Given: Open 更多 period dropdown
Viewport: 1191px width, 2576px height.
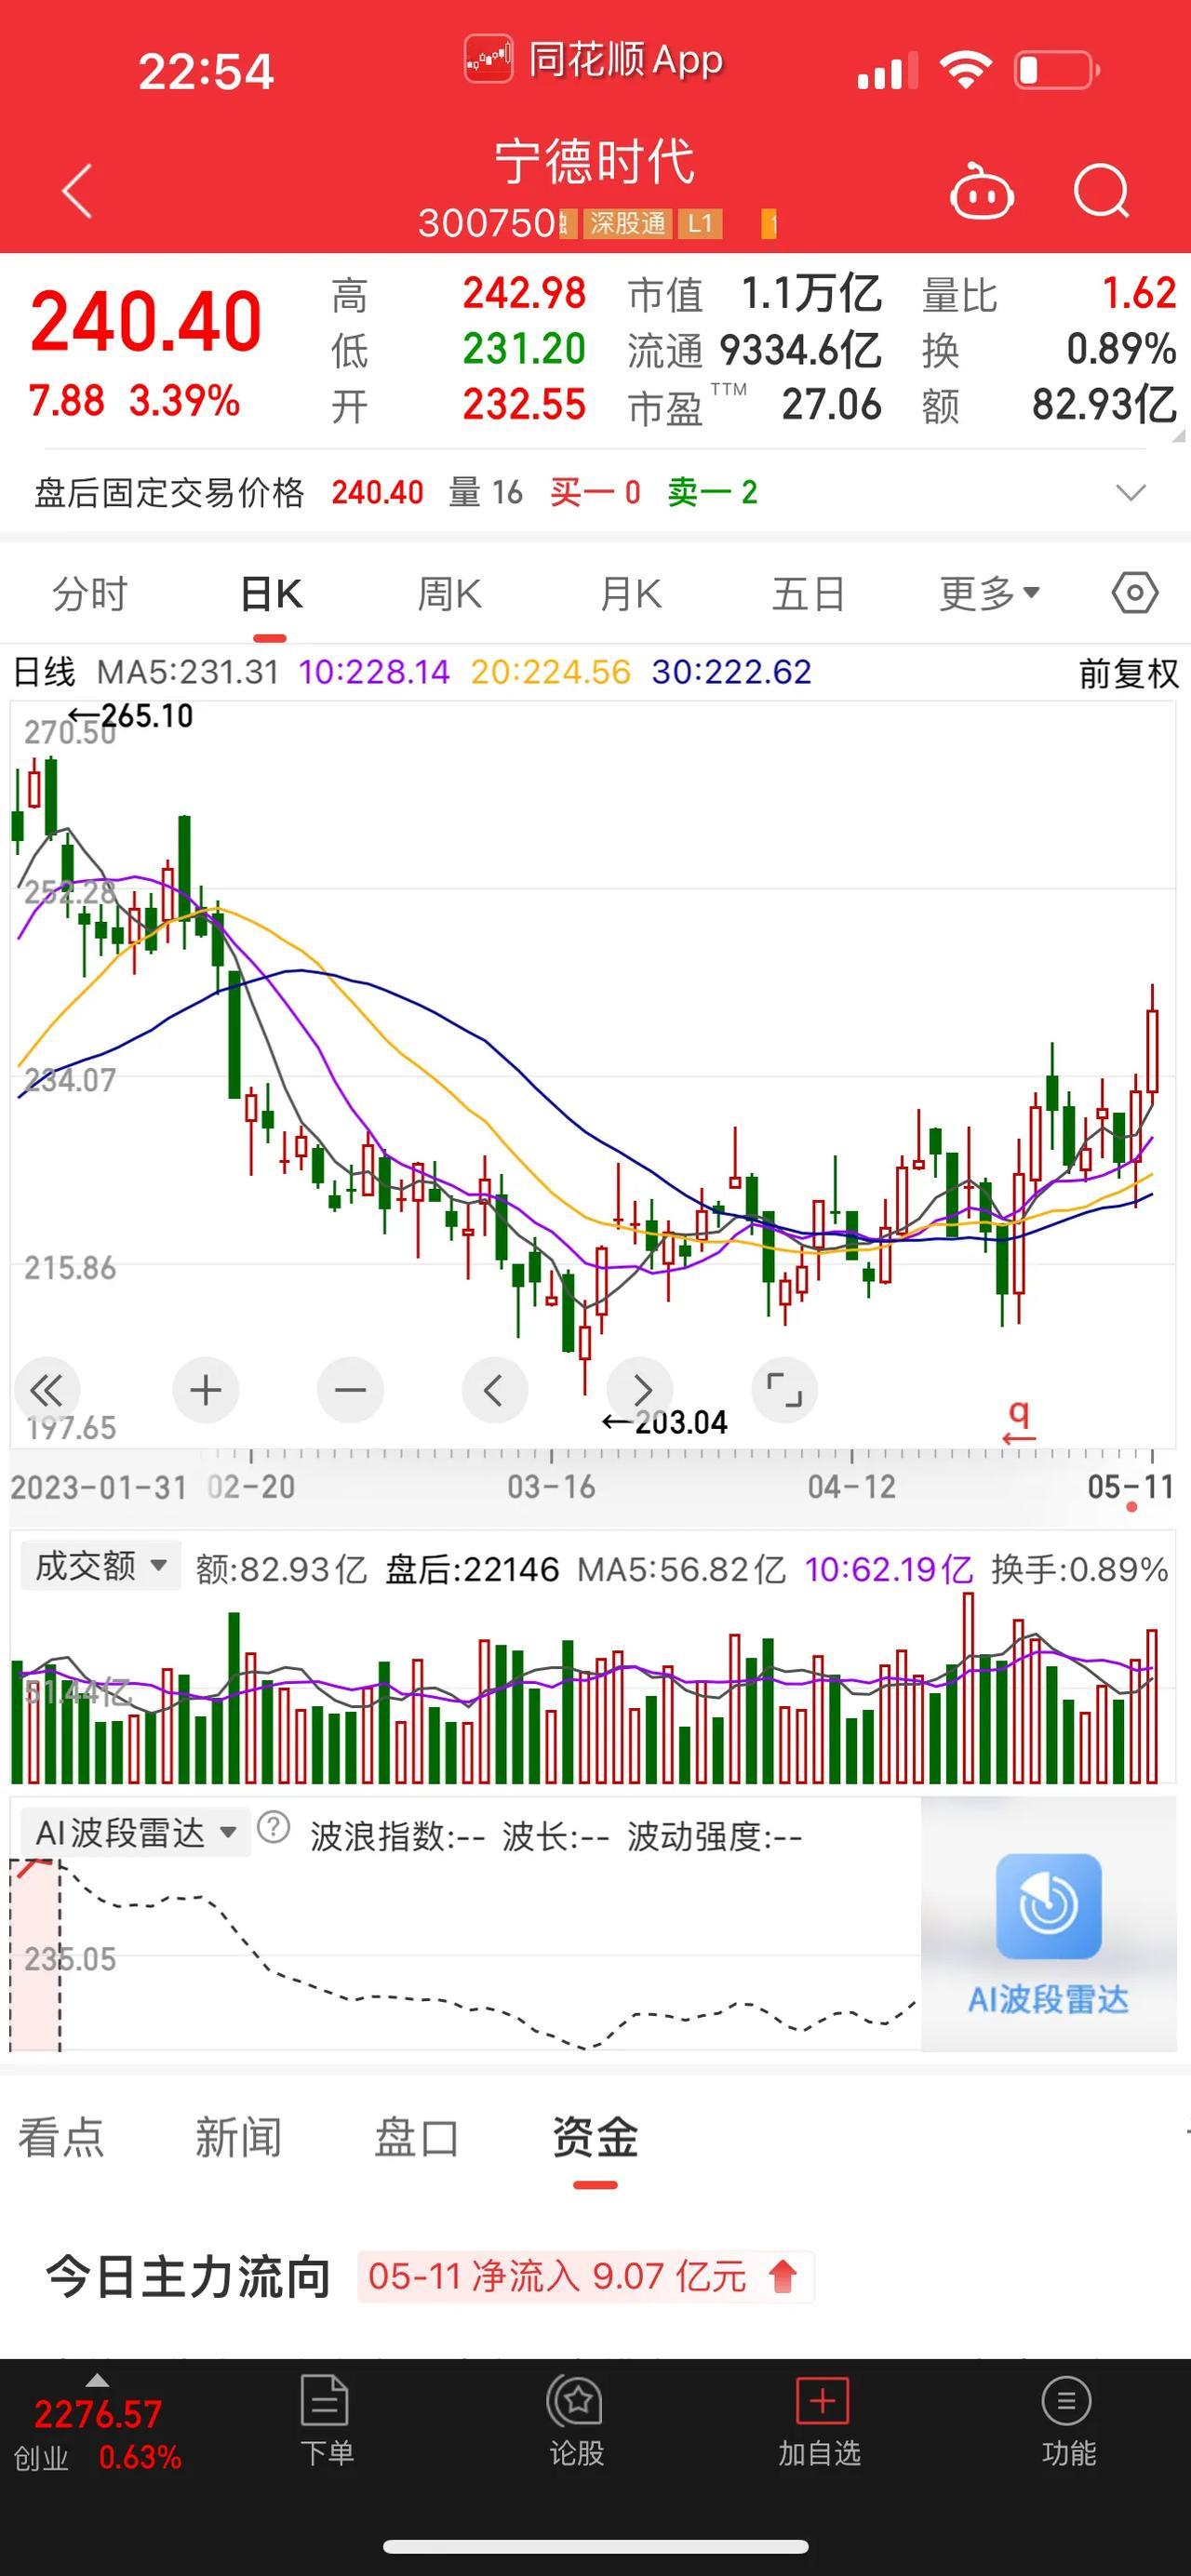Looking at the screenshot, I should point(989,594).
